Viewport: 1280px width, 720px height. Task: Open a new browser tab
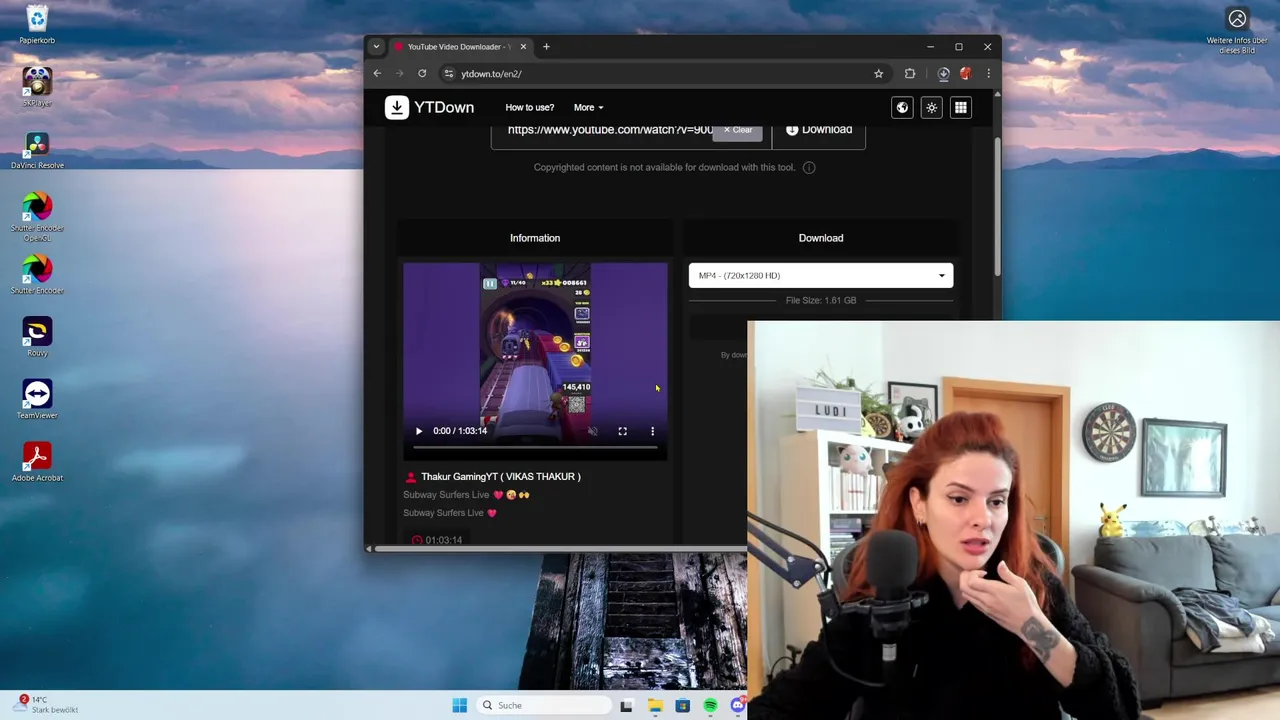[x=546, y=46]
